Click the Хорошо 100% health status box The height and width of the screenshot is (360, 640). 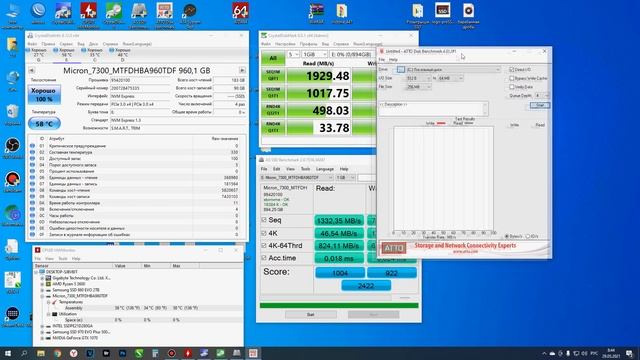[x=44, y=95]
